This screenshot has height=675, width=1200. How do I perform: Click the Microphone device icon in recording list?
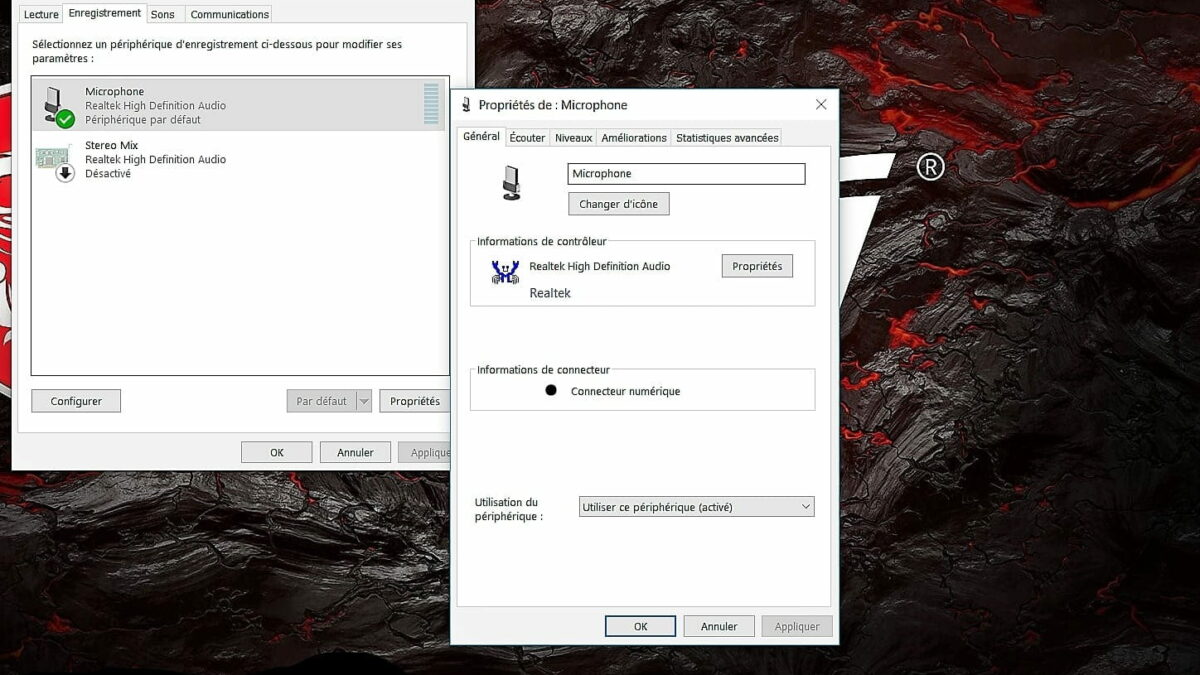click(x=57, y=106)
